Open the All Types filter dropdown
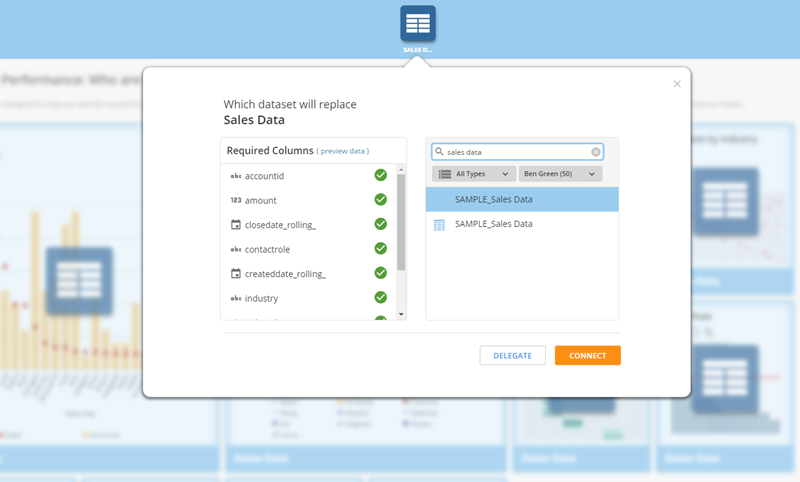 tap(473, 174)
